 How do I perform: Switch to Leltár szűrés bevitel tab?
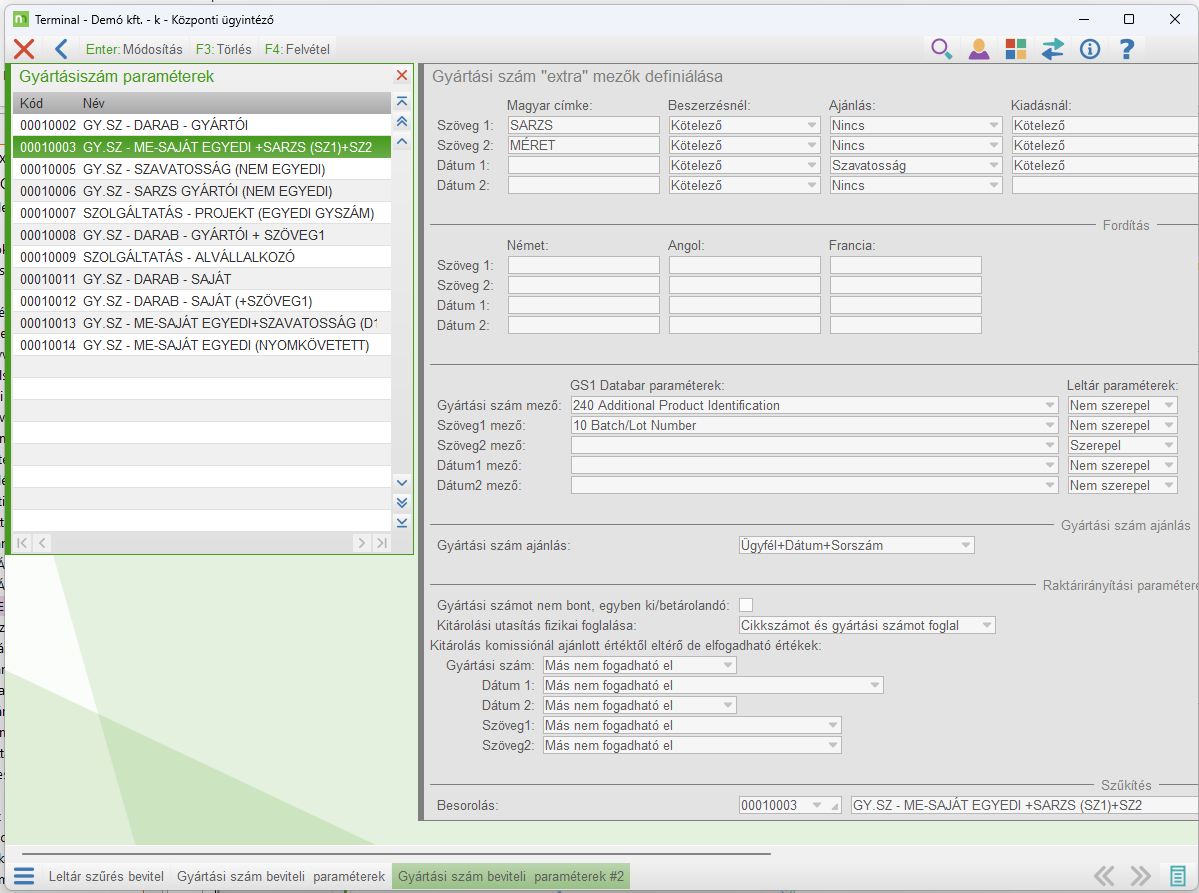[x=106, y=877]
